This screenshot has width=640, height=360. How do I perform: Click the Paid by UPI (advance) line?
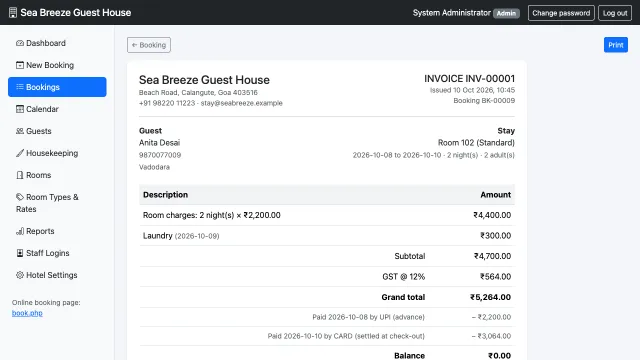point(369,317)
